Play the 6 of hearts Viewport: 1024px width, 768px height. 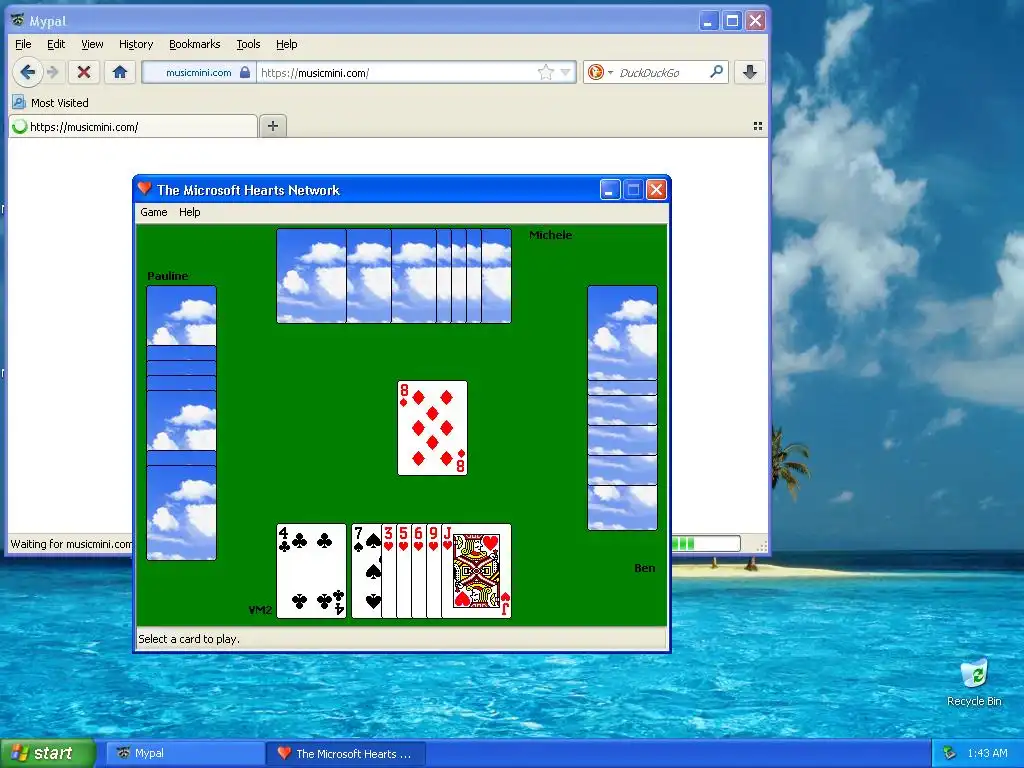[419, 571]
